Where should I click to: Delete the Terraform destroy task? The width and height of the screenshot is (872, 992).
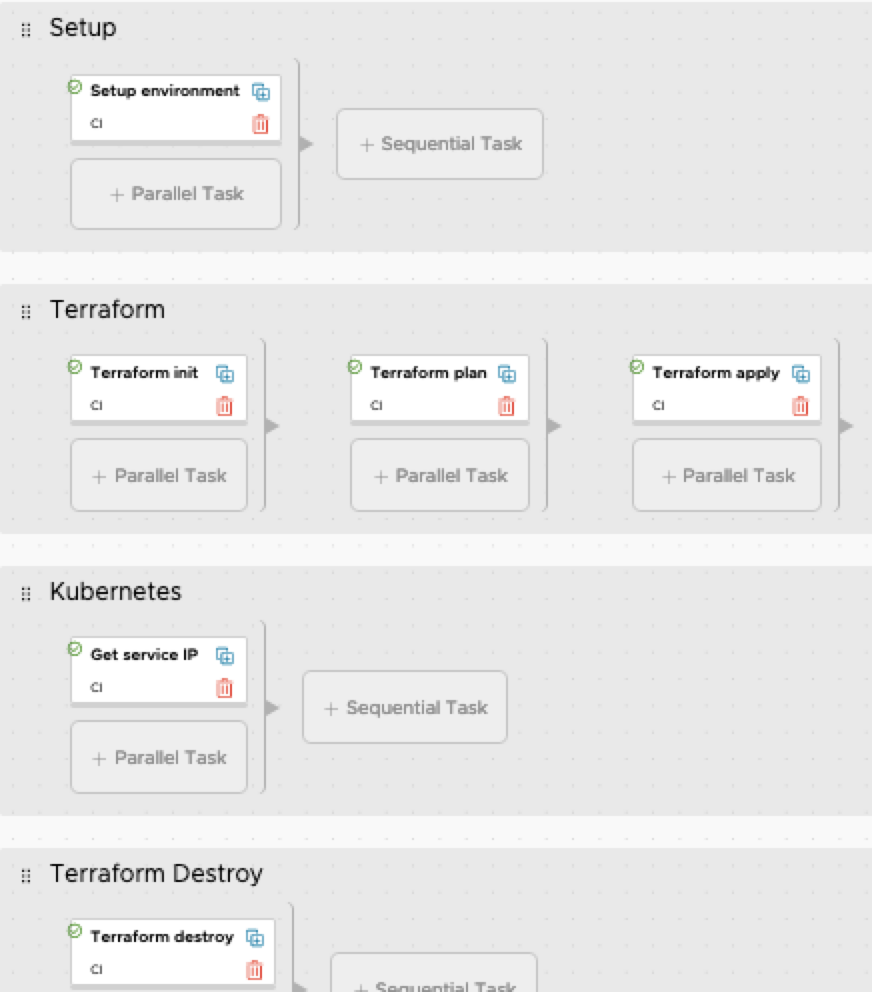pos(255,970)
